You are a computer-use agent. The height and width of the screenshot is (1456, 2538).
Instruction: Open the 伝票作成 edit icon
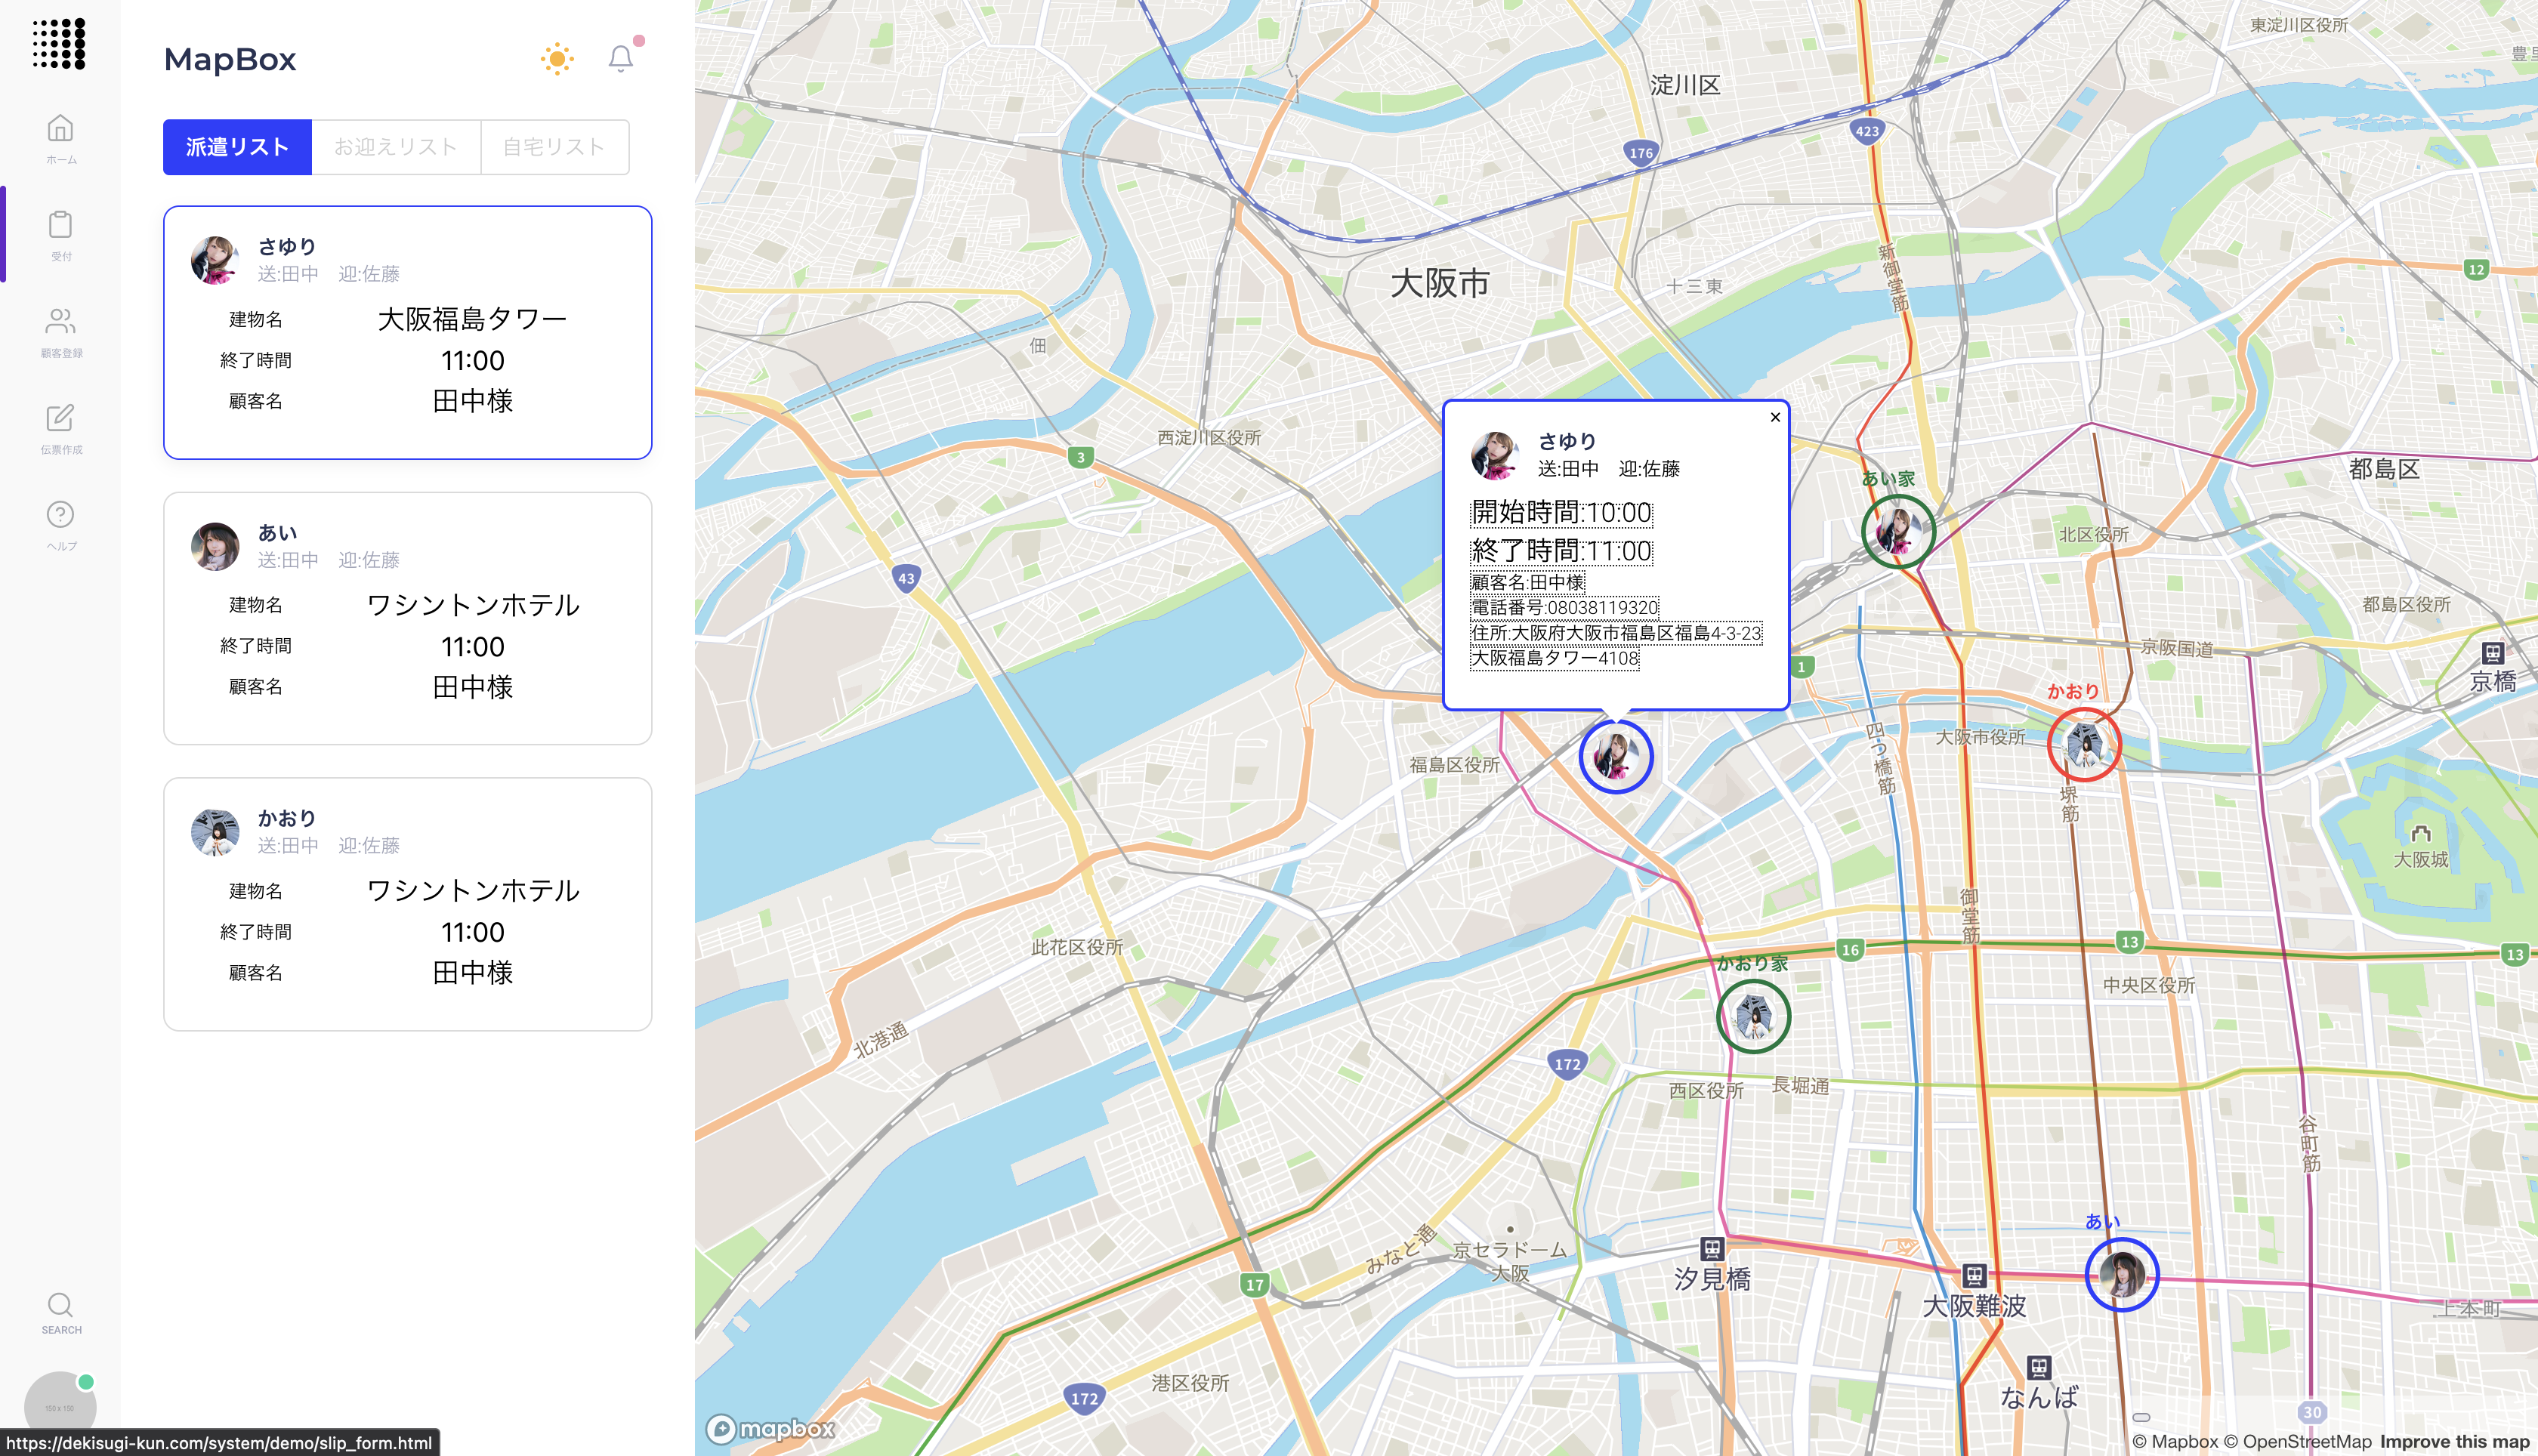pos(60,418)
